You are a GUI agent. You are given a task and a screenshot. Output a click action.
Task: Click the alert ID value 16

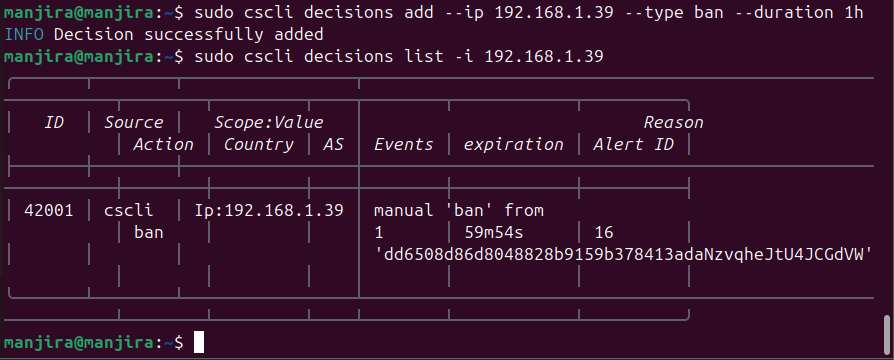coord(604,233)
